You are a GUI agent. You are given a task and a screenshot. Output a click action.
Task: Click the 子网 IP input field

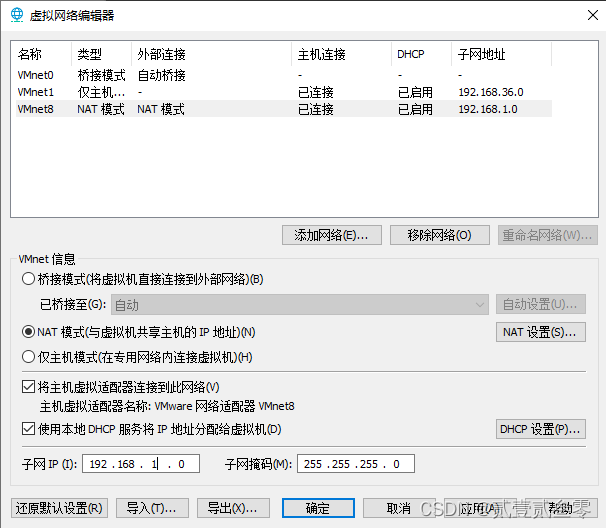(x=141, y=463)
